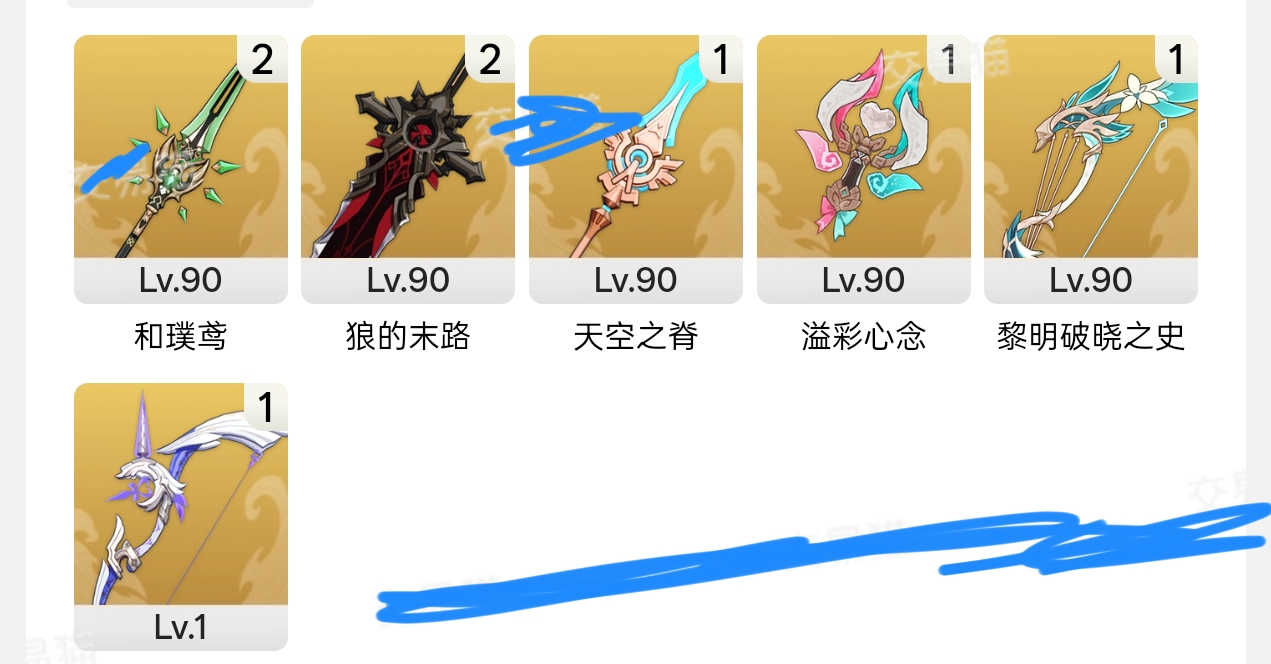
Task: Click refinement badge 2 on 和璞鸢
Action: point(263,59)
